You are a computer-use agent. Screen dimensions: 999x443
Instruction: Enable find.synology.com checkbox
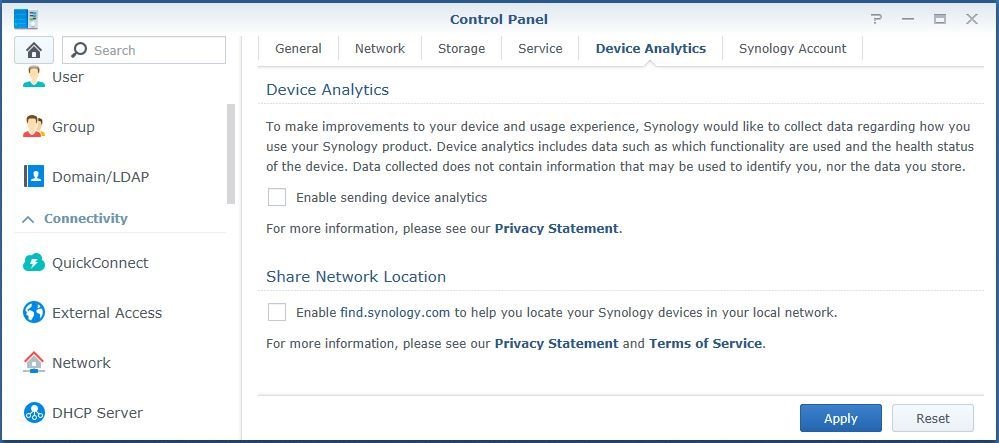(277, 313)
